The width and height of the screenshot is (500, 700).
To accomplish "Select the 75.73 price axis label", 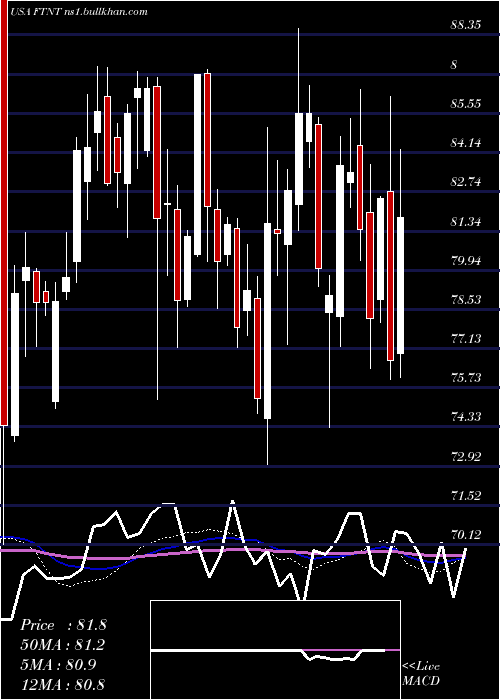I will point(466,378).
